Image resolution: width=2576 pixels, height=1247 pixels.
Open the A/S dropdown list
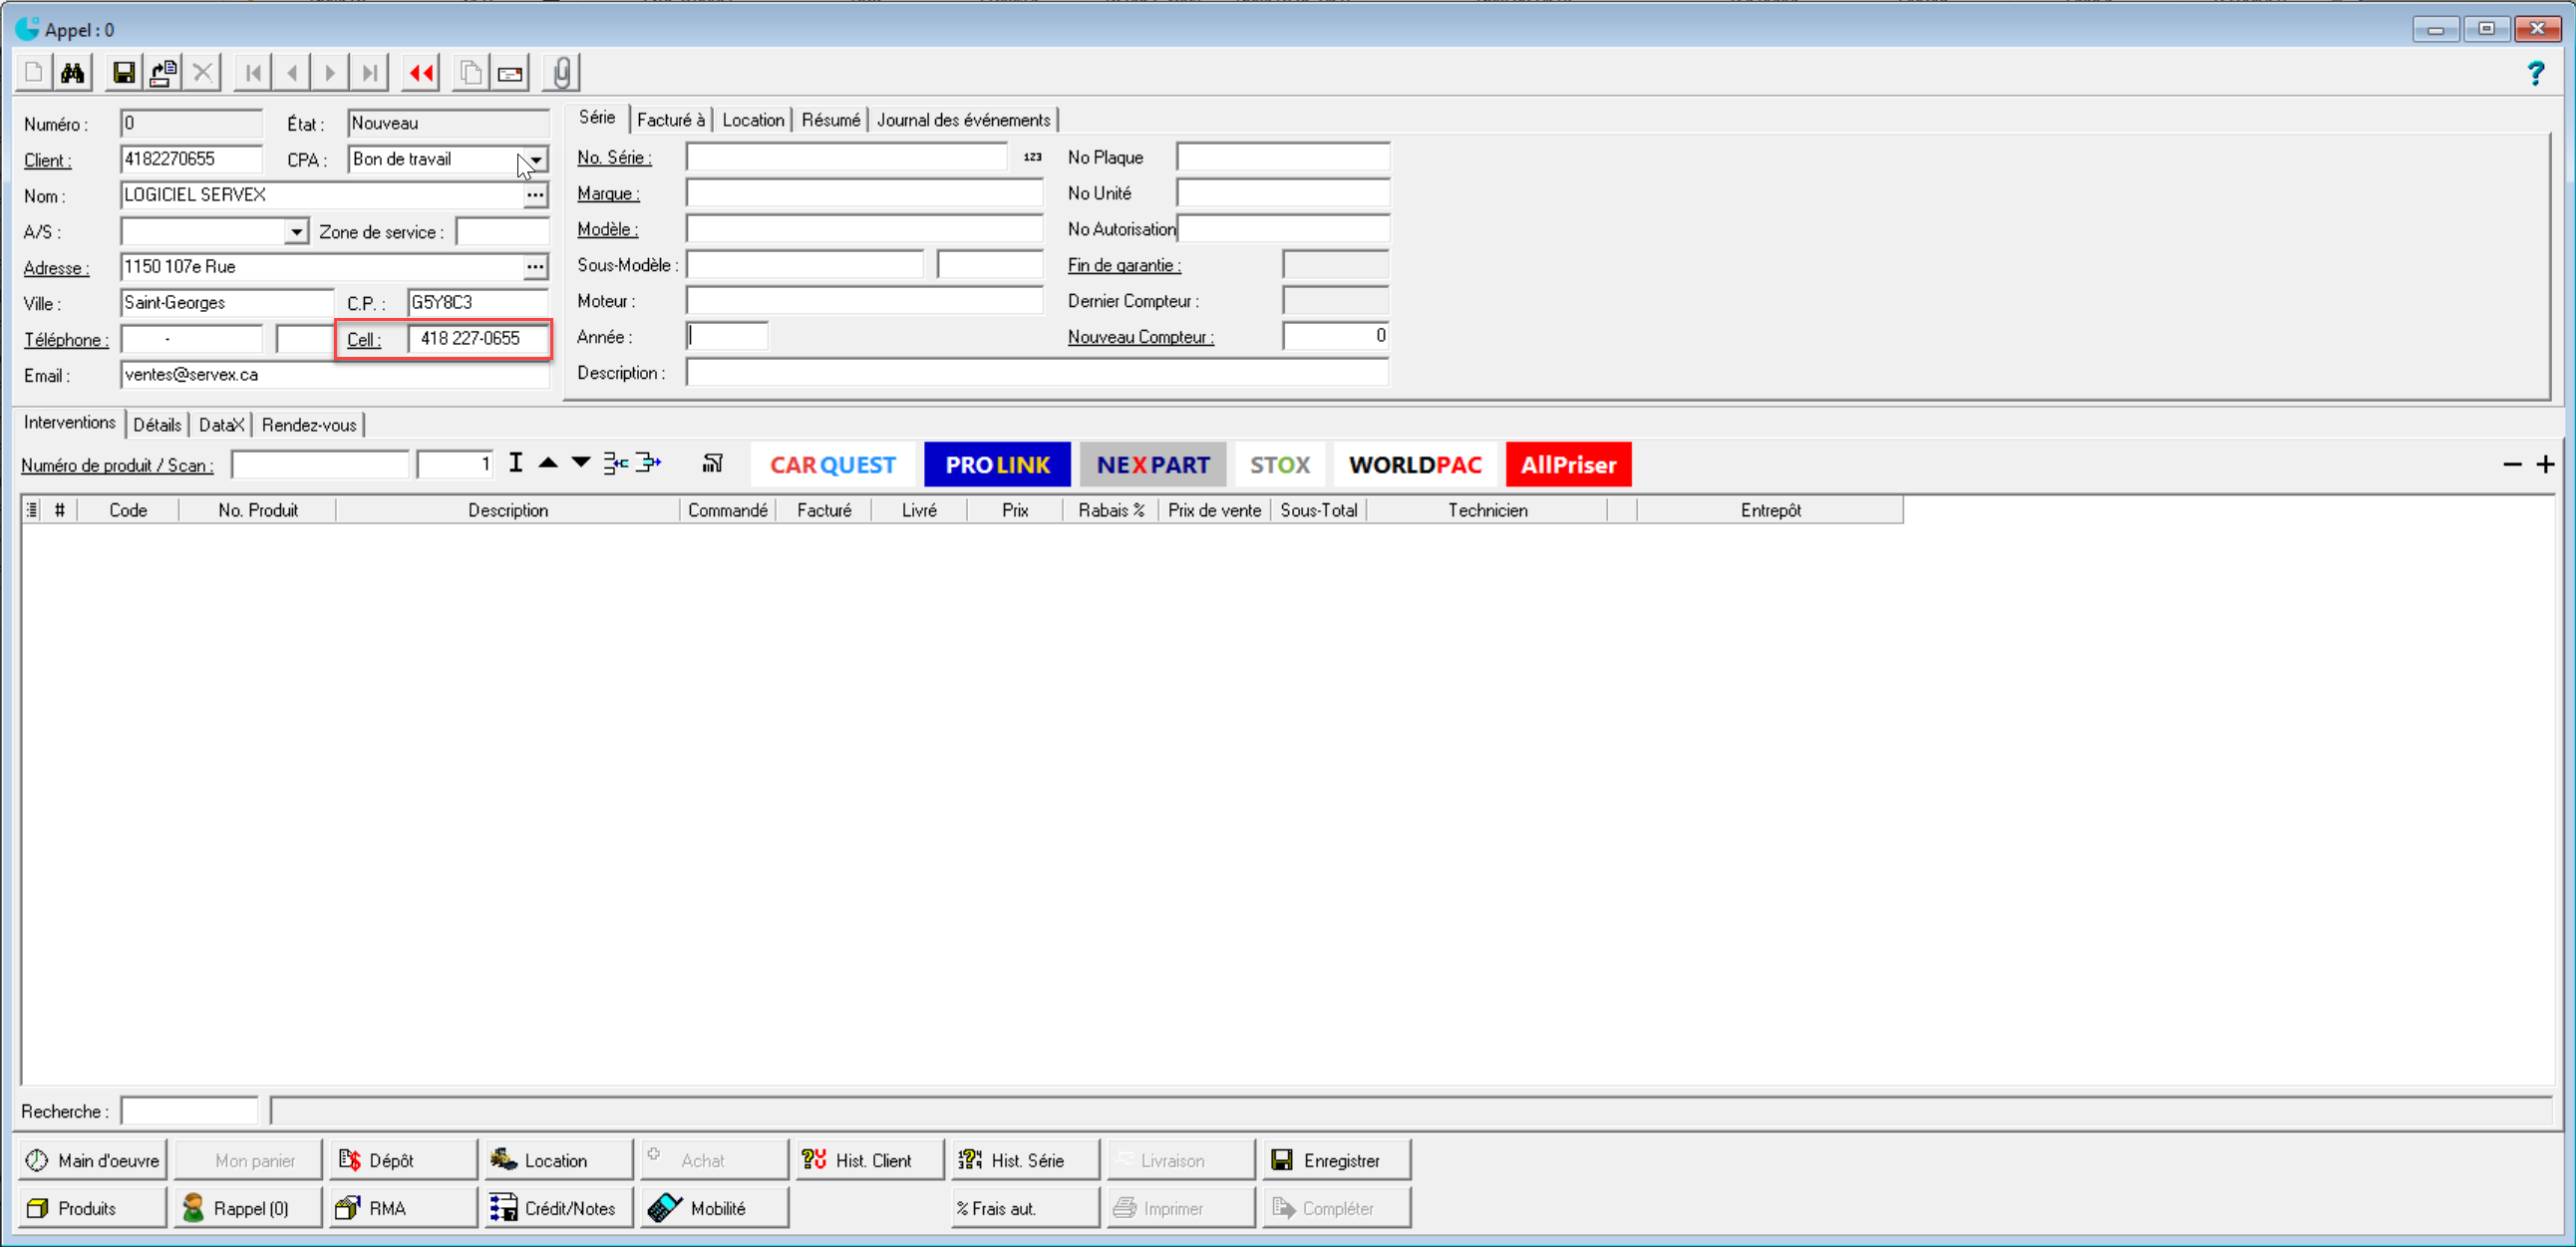pos(296,232)
